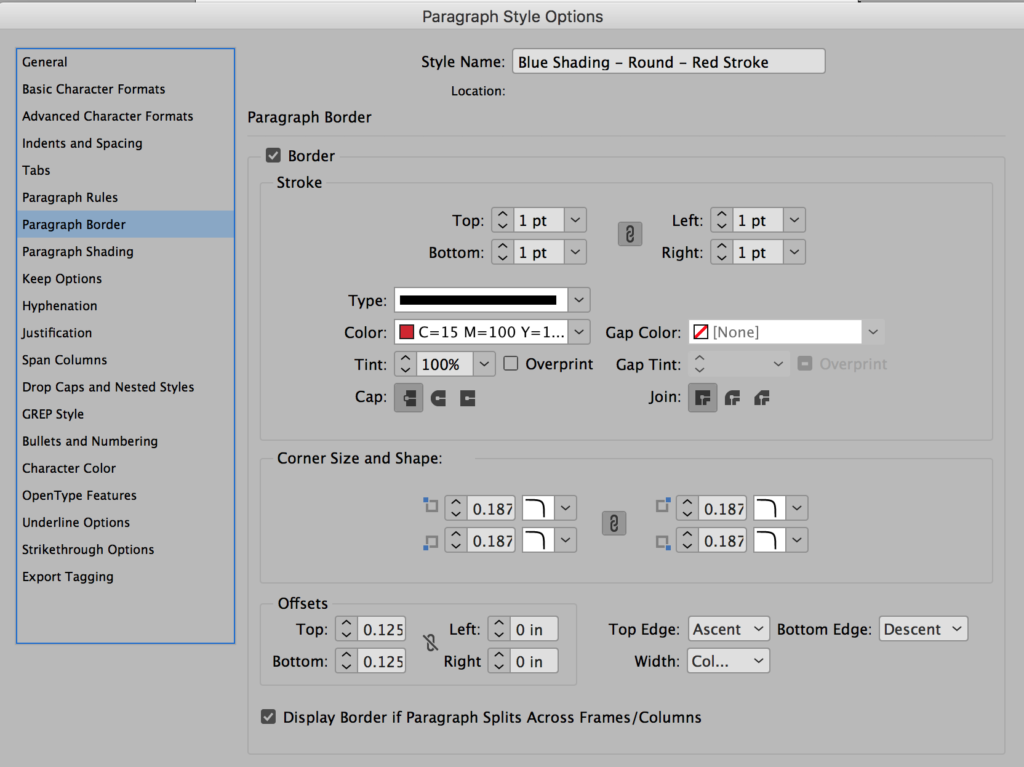Select the round join style
This screenshot has width=1024, height=767.
click(732, 398)
